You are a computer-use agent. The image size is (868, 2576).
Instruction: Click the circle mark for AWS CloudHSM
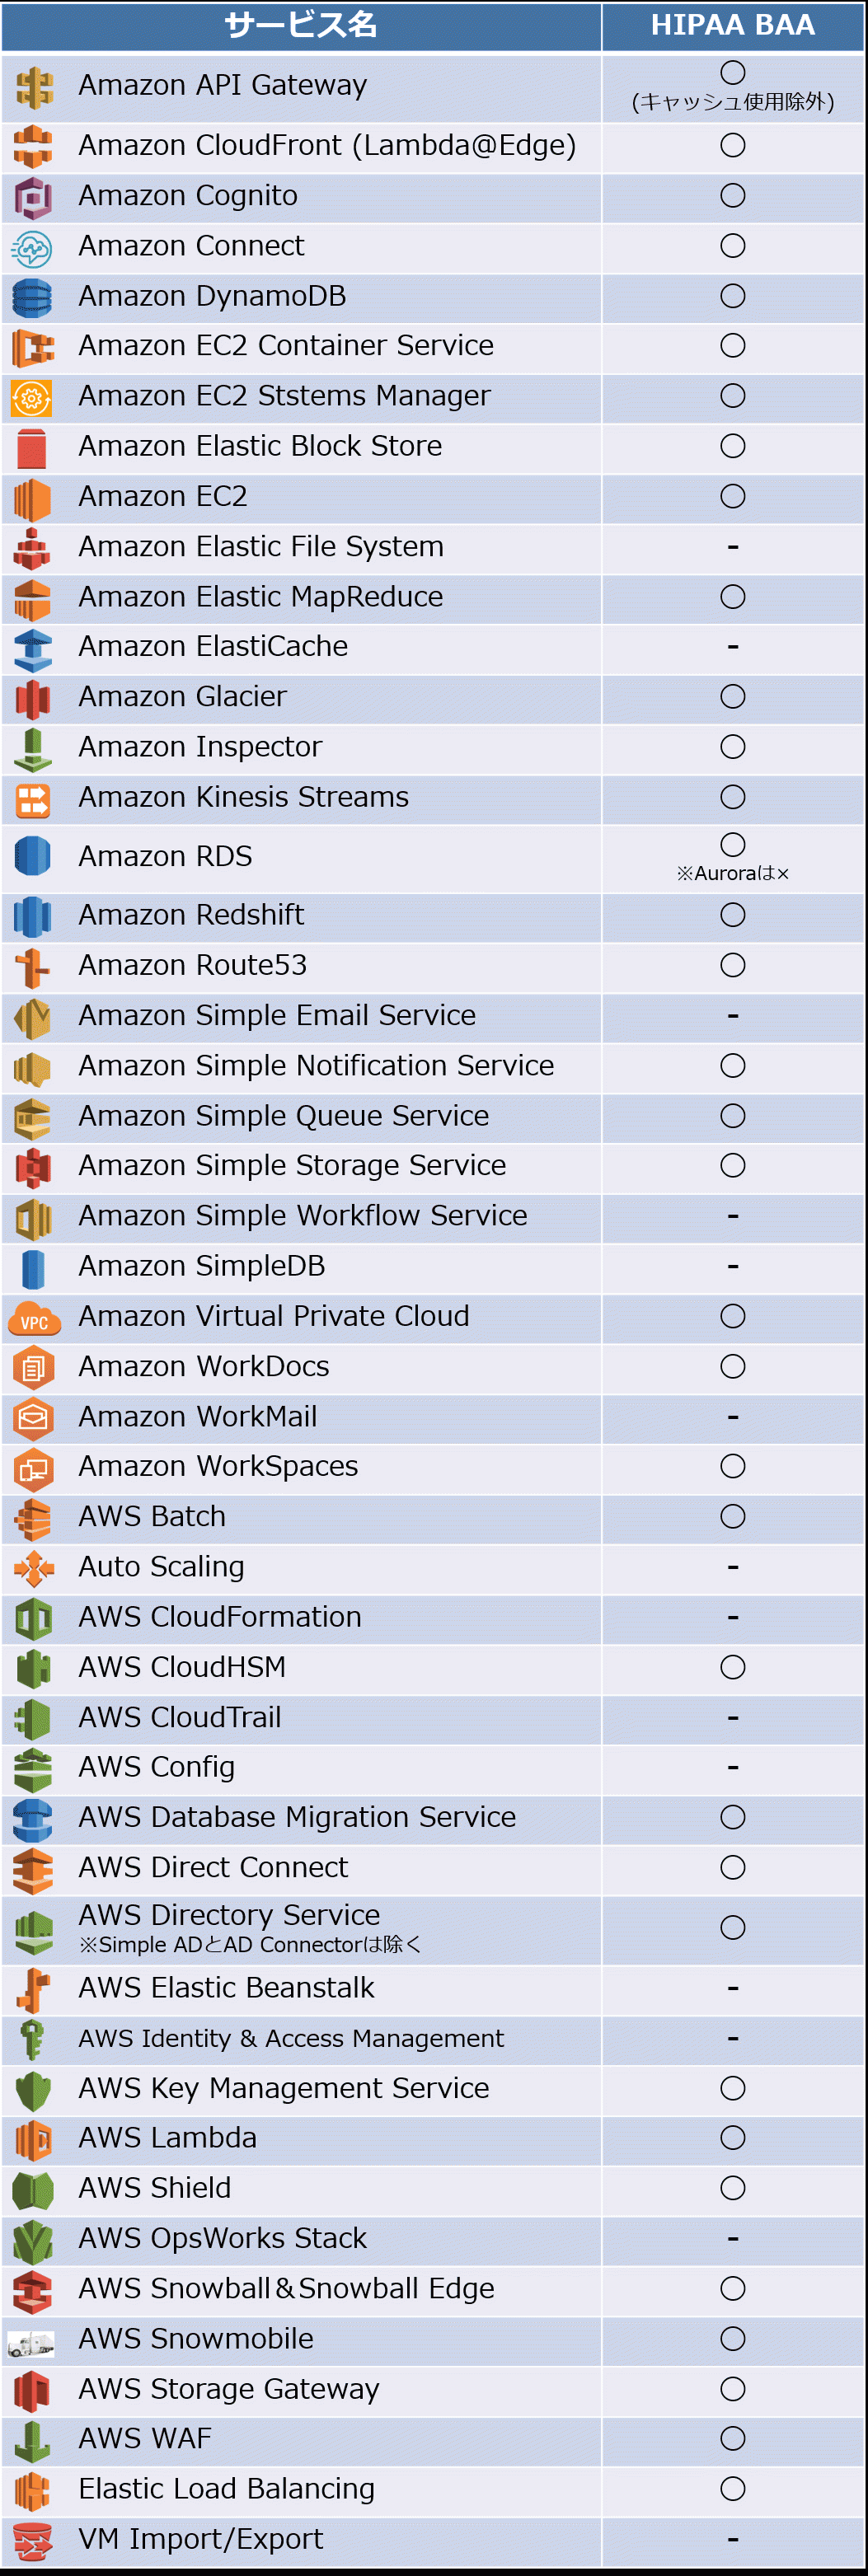click(x=733, y=1666)
